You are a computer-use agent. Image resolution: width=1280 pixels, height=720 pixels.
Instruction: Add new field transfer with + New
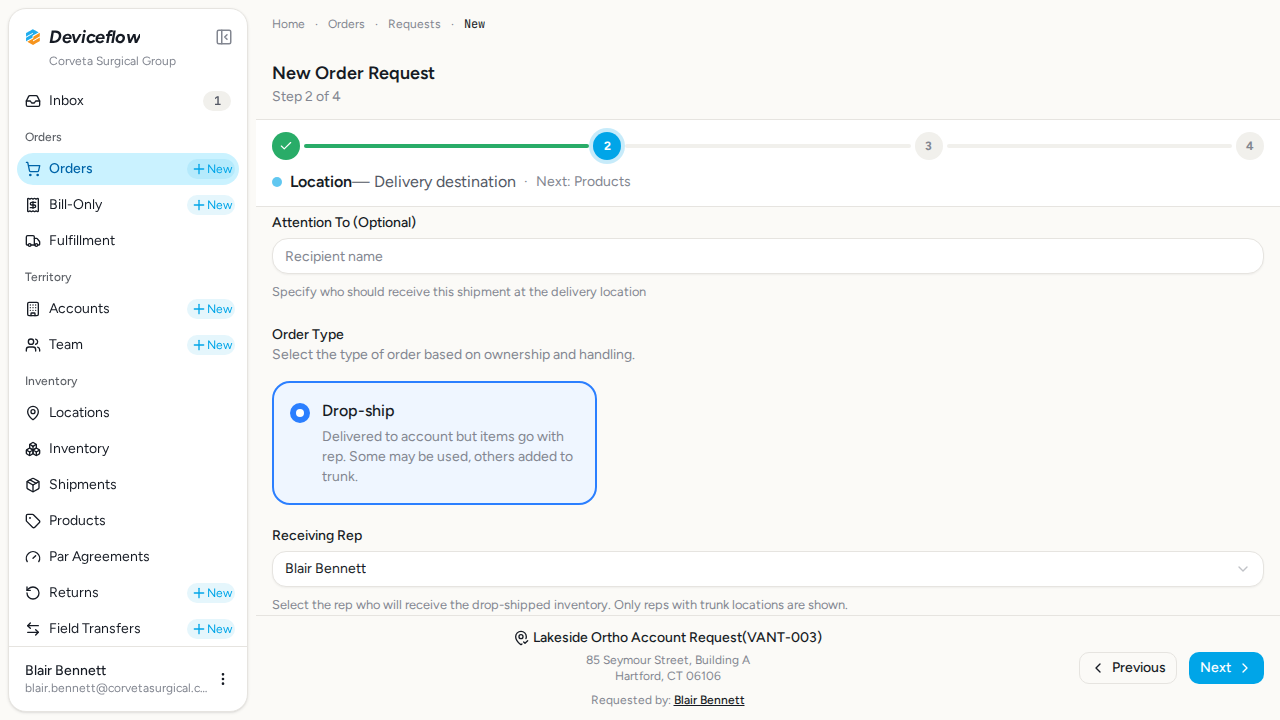point(212,629)
